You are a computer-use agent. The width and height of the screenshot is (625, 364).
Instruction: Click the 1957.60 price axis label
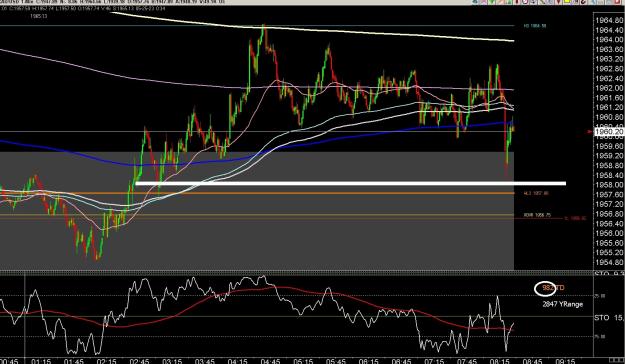tap(610, 195)
